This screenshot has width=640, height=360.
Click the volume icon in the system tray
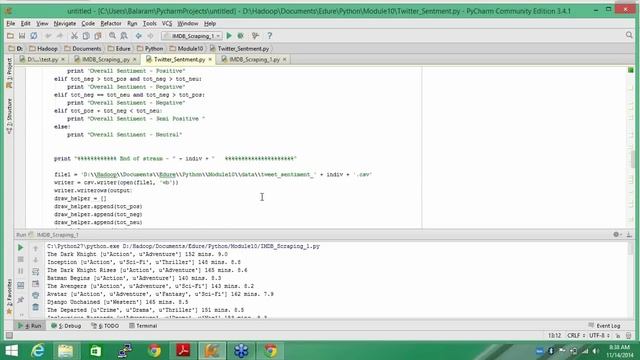(596, 351)
